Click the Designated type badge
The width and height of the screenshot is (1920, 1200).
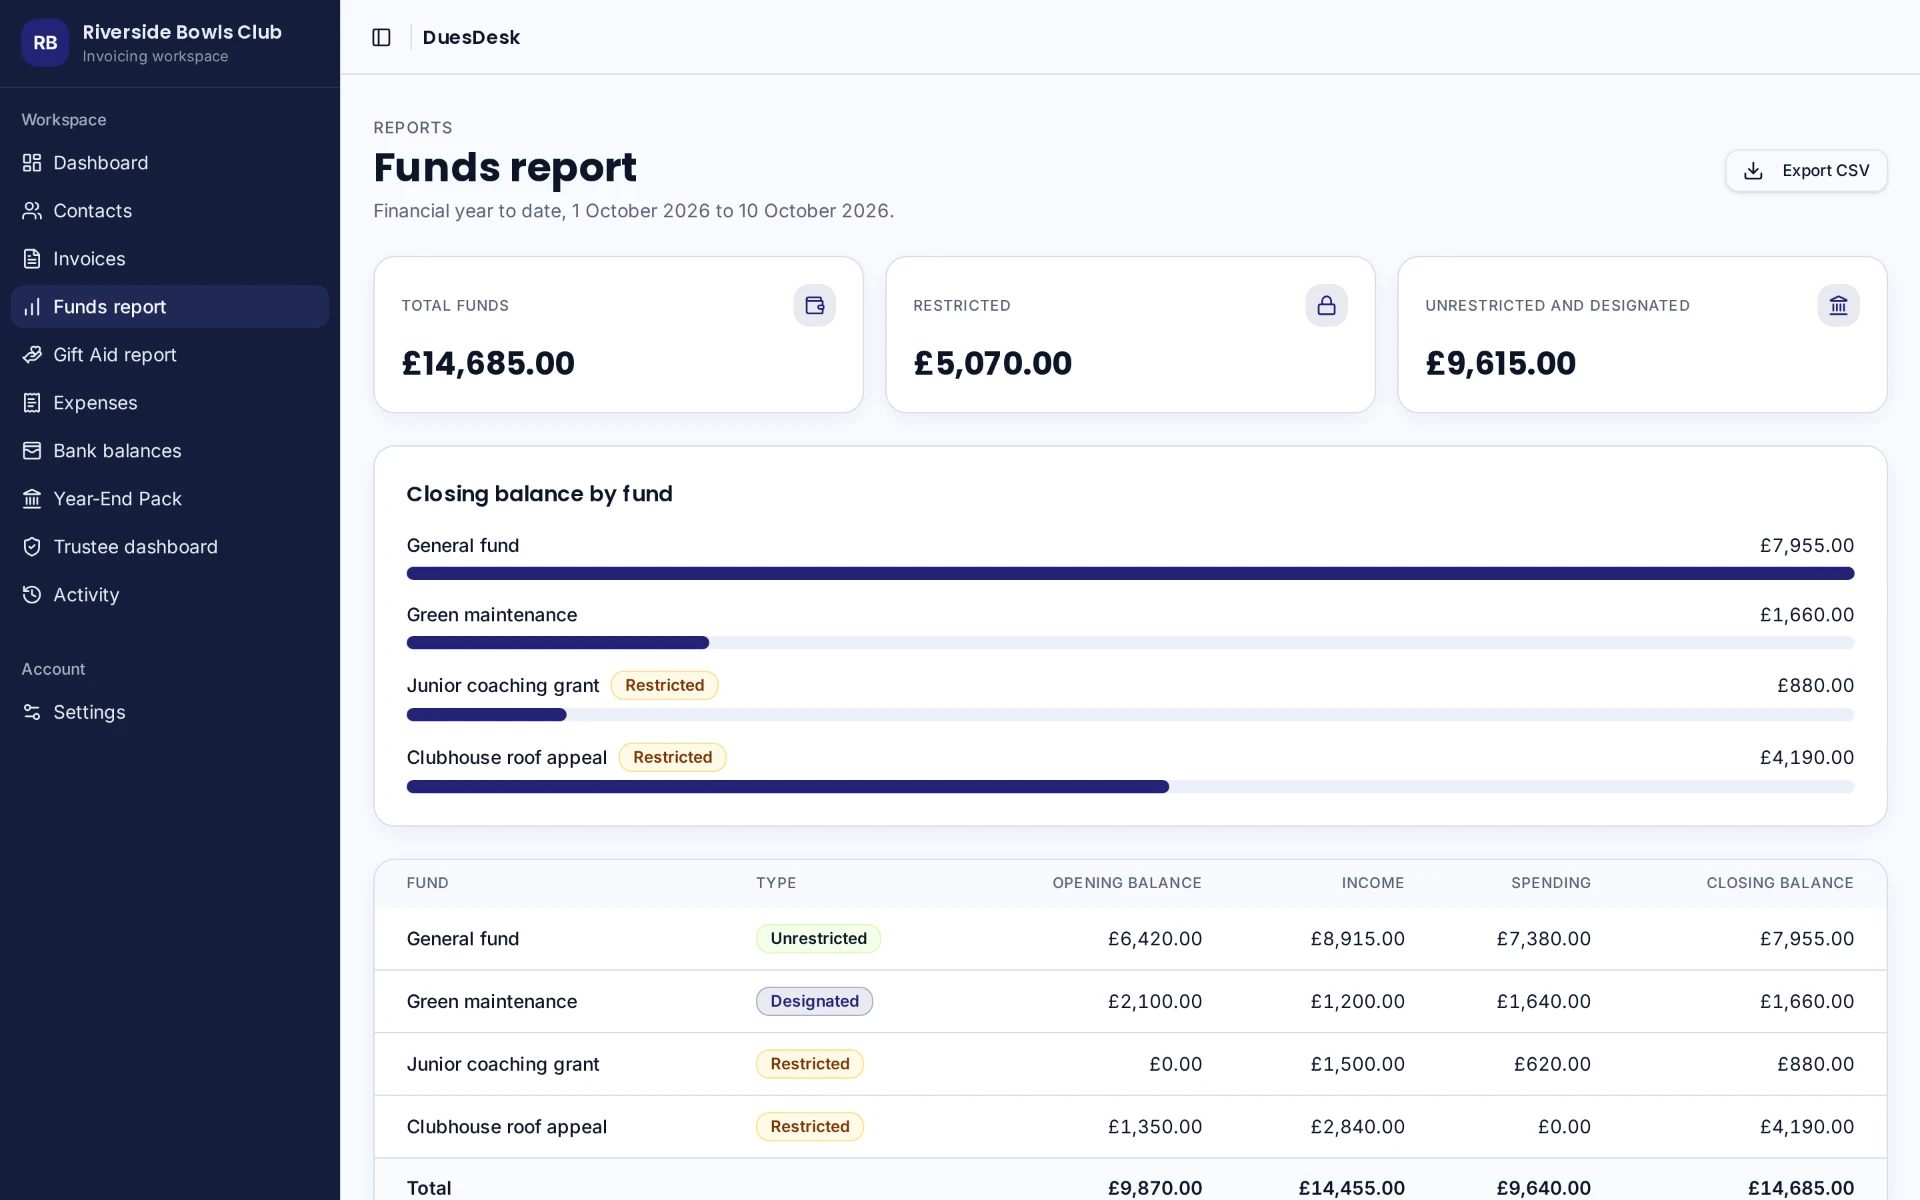(x=814, y=1001)
